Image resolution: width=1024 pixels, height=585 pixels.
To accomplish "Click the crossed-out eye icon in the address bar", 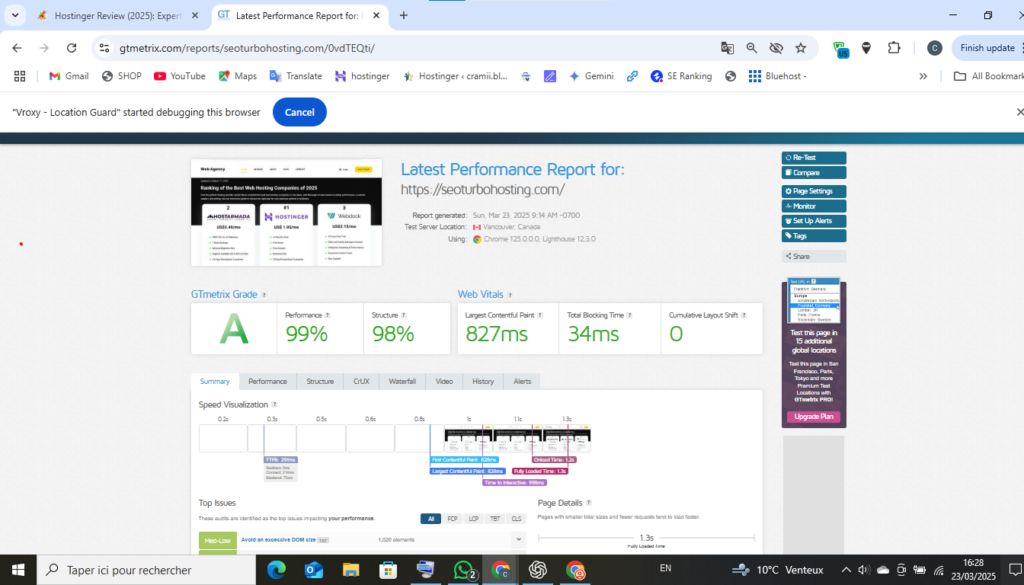I will tap(776, 48).
